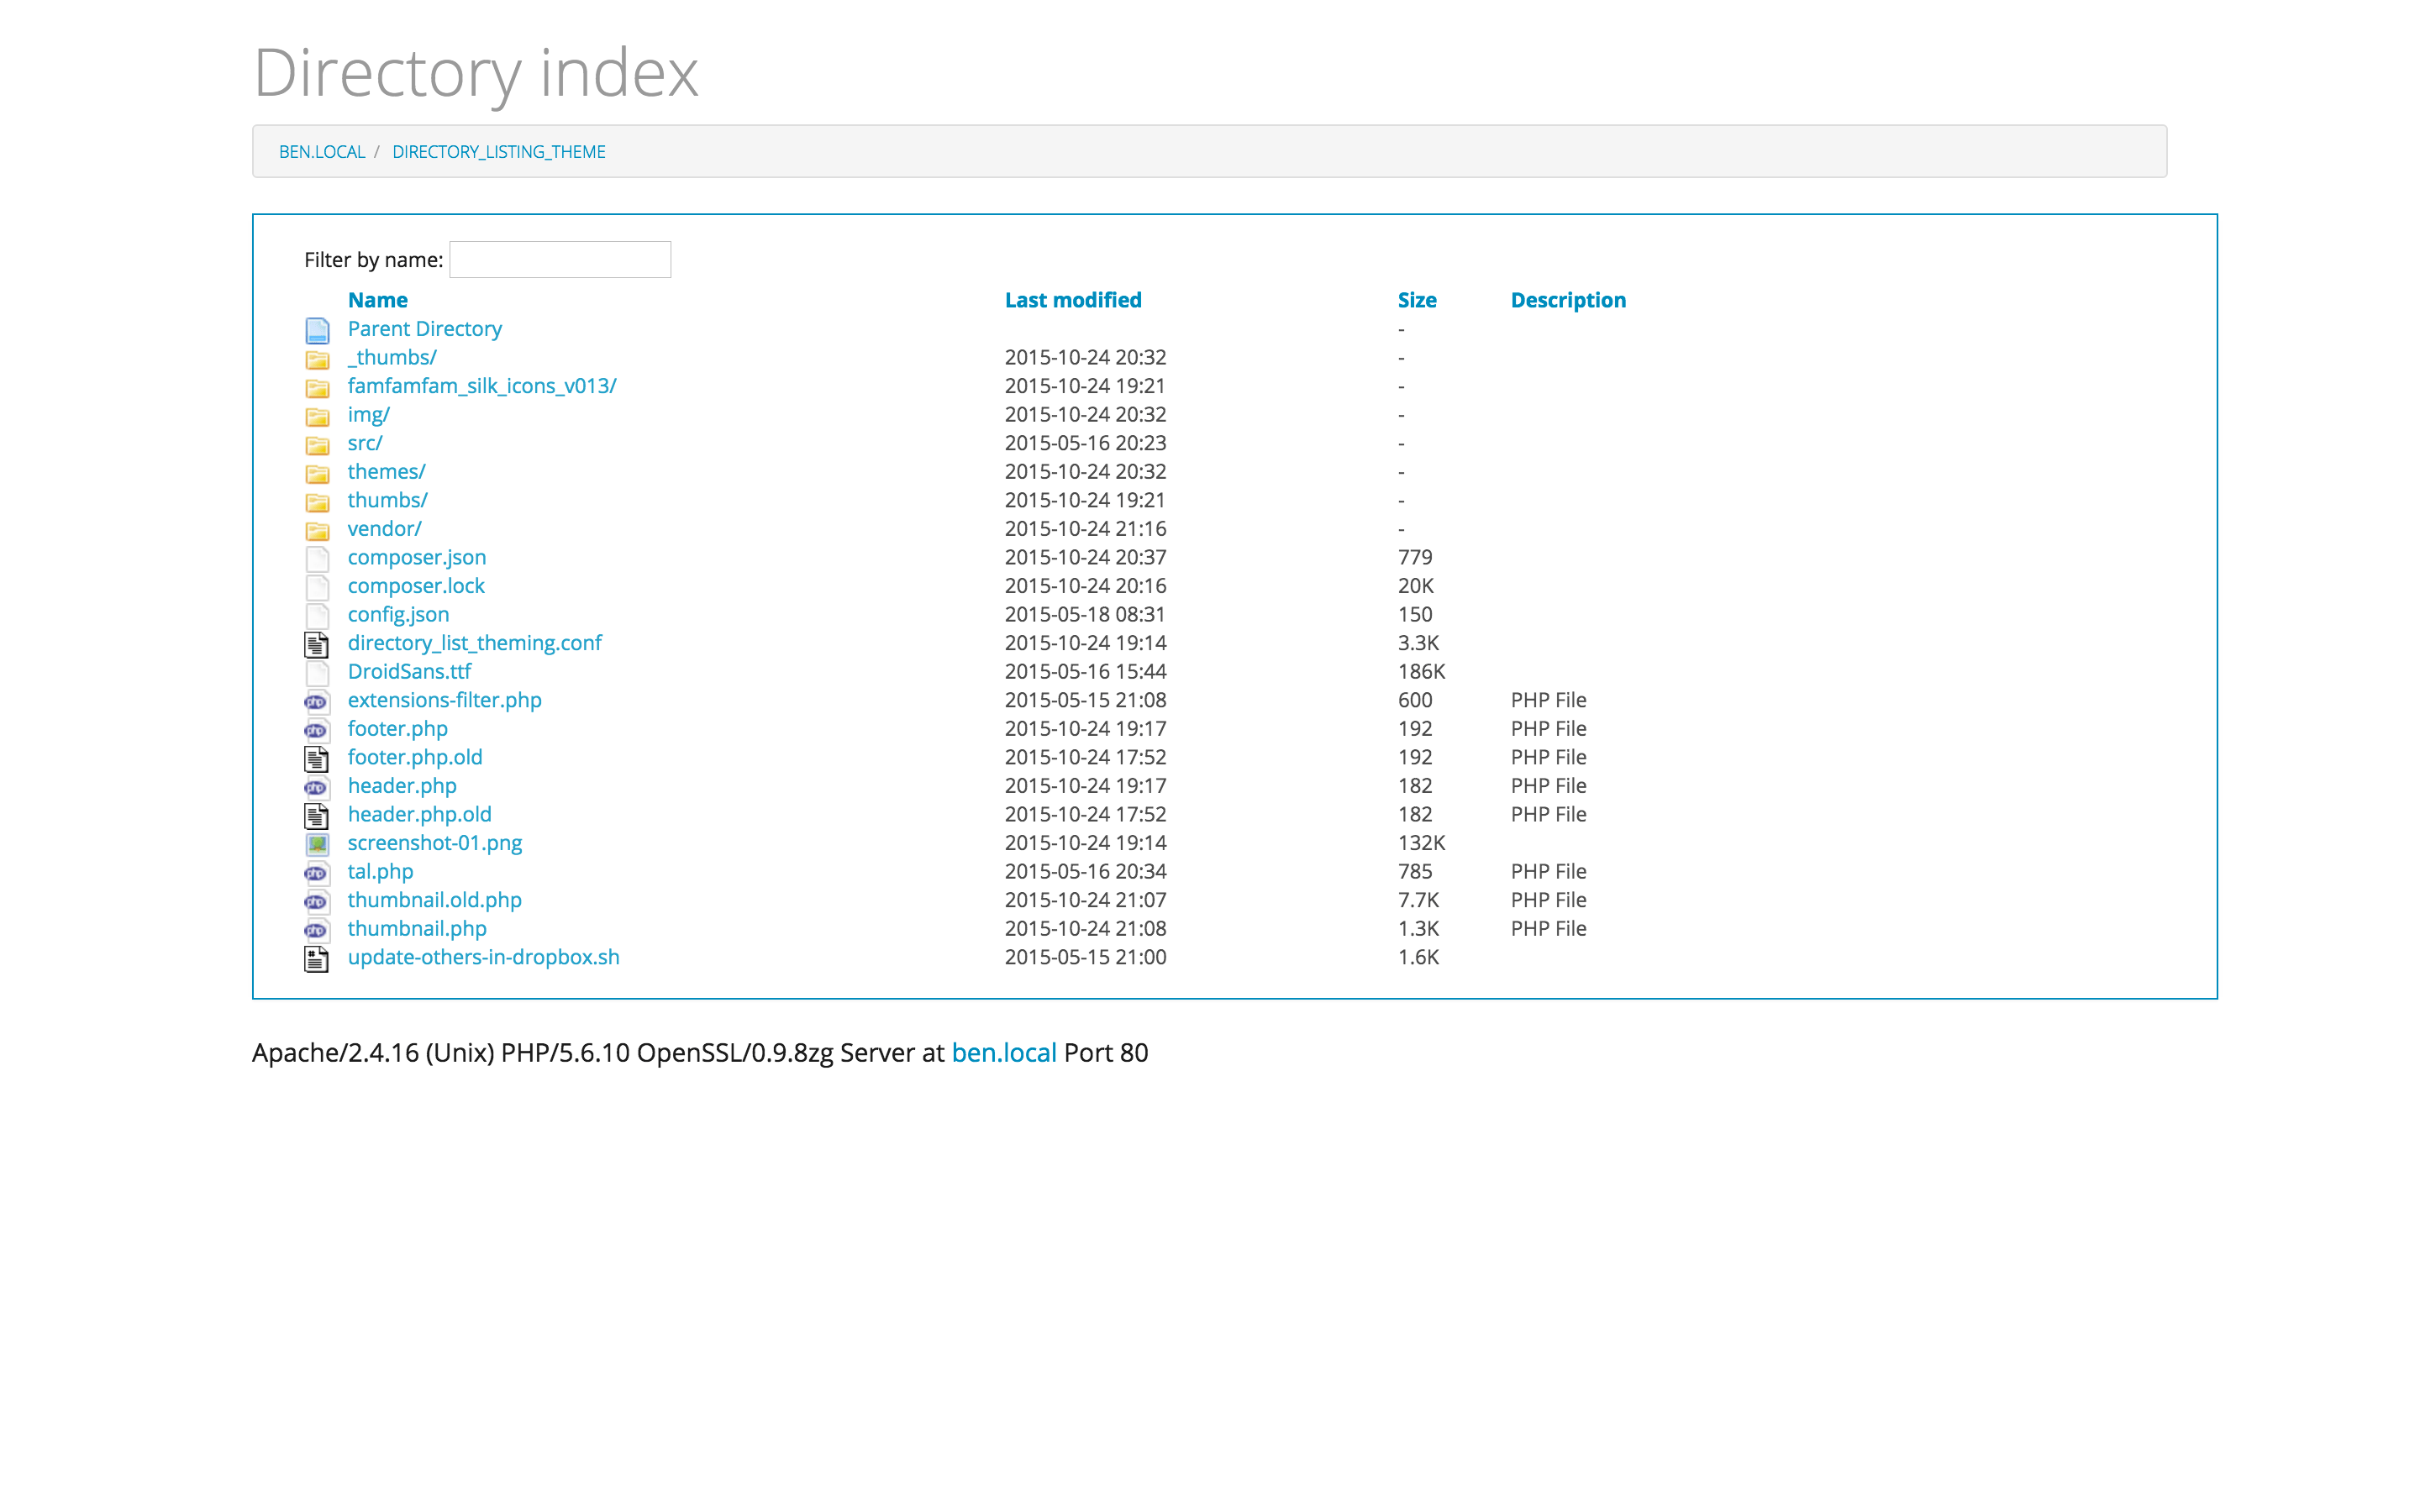Open the famfamfam_silk_icons_v013/ folder
The image size is (2420, 1512).
(481, 386)
